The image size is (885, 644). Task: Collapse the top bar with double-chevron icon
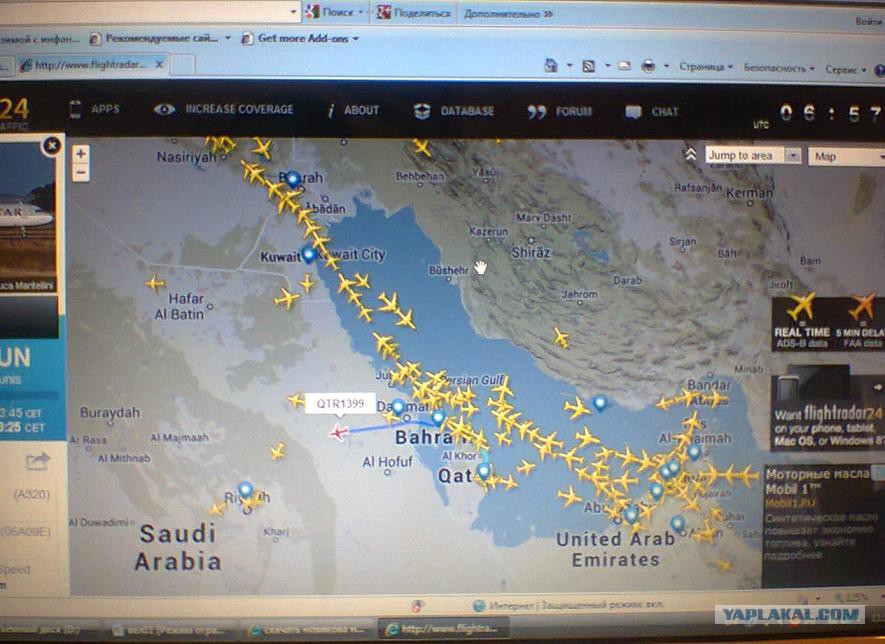691,155
